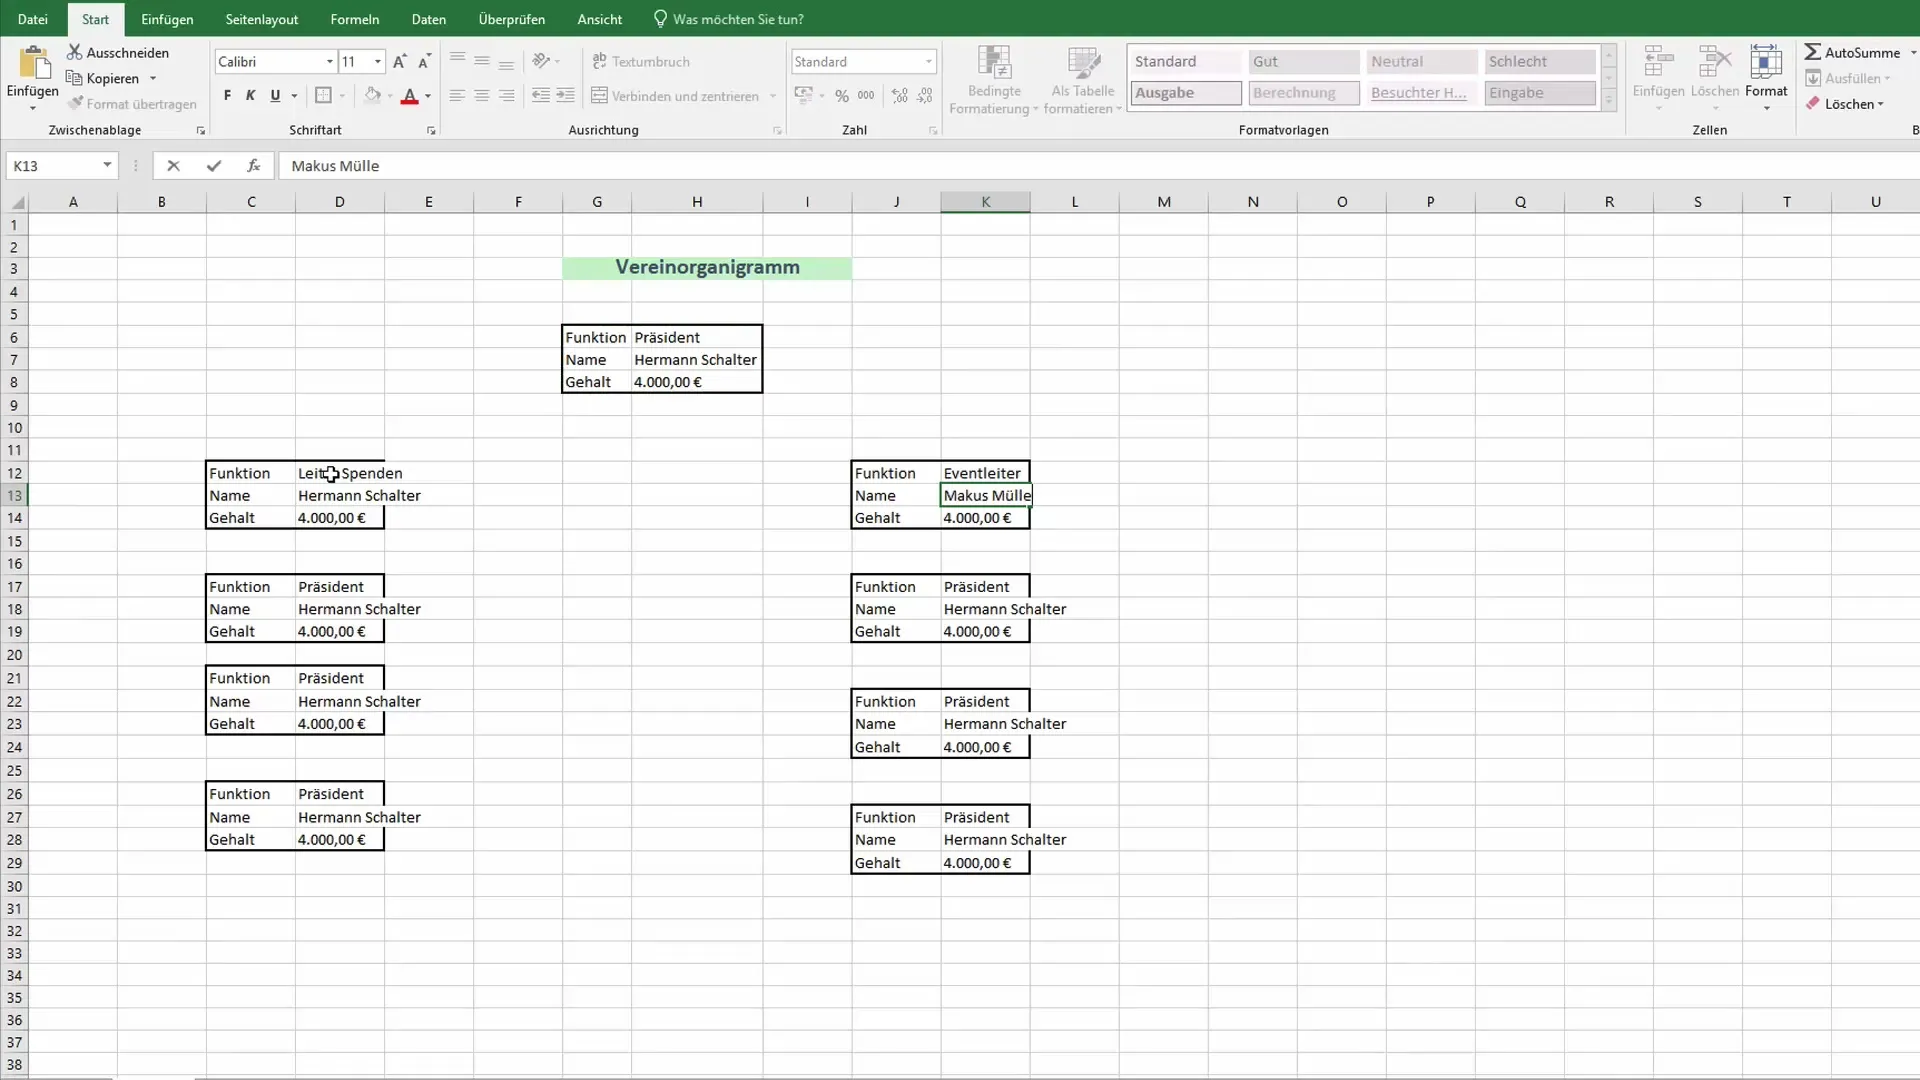Image resolution: width=1920 pixels, height=1080 pixels.
Task: Click the cell borders icon
Action: [323, 96]
